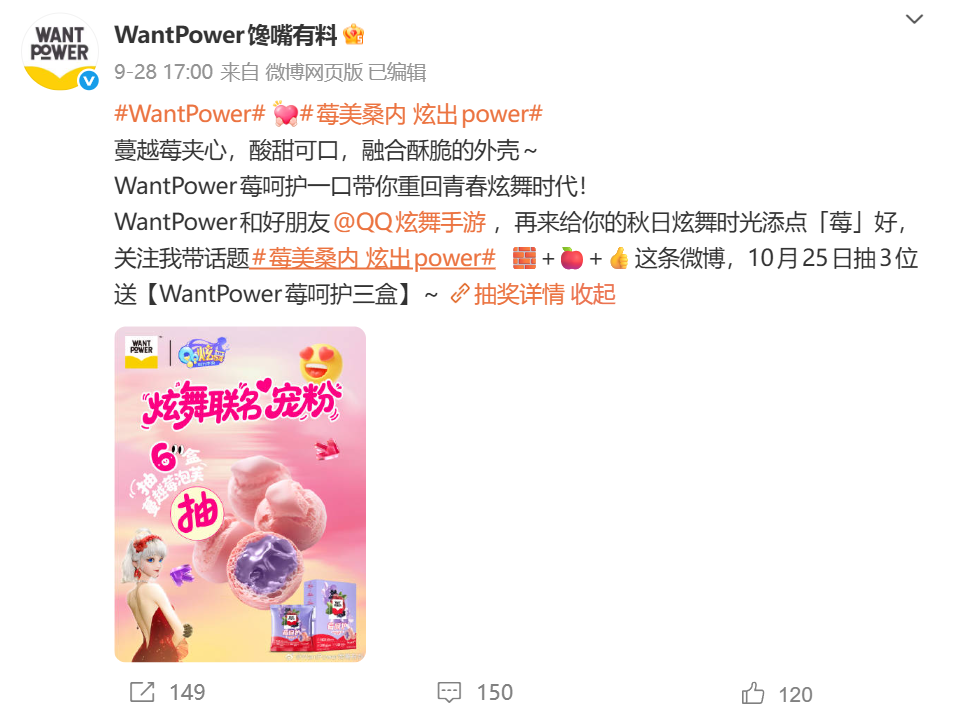Image resolution: width=953 pixels, height=716 pixels.
Task: Open the first #莓美桑内 炫出power# hashtag
Action: pos(421,114)
